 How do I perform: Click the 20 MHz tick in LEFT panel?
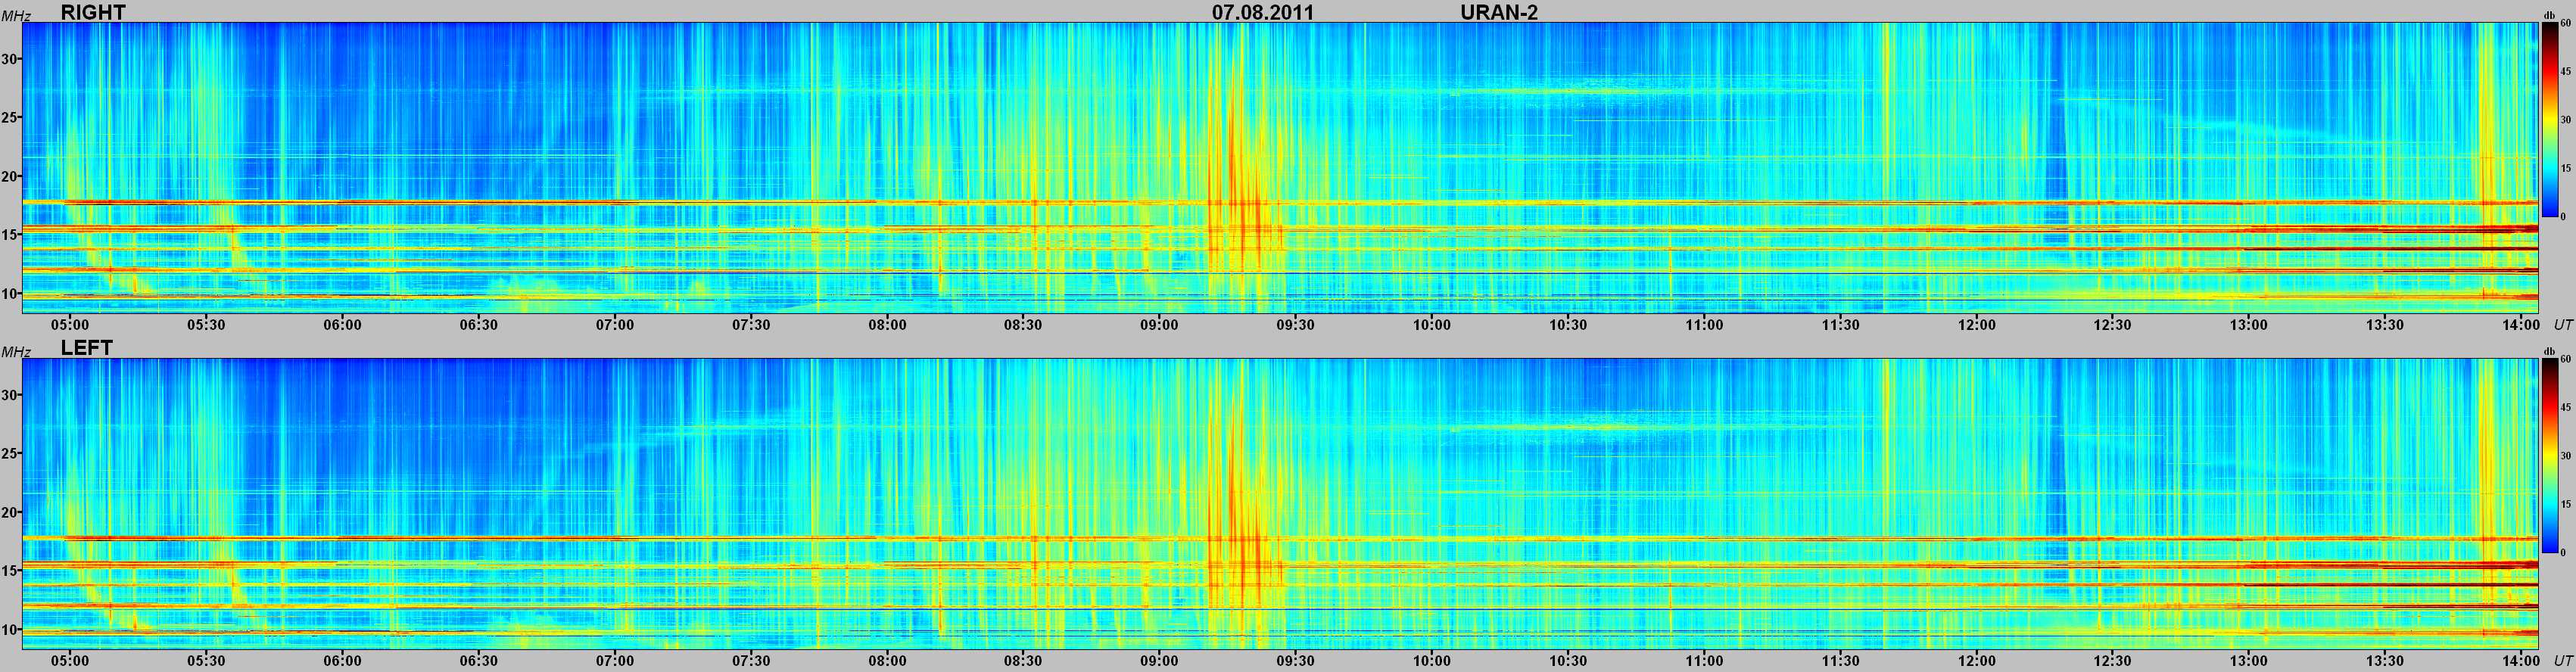coord(10,512)
